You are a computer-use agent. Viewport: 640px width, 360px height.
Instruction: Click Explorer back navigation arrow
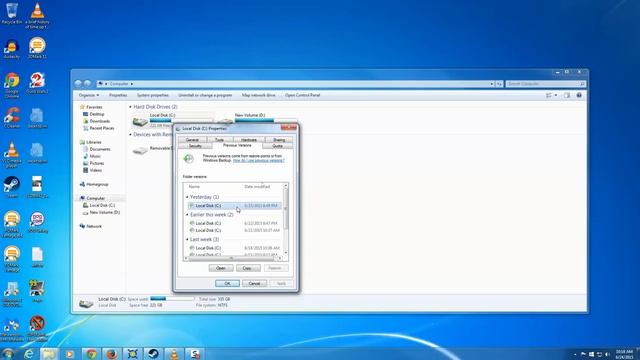coord(78,84)
